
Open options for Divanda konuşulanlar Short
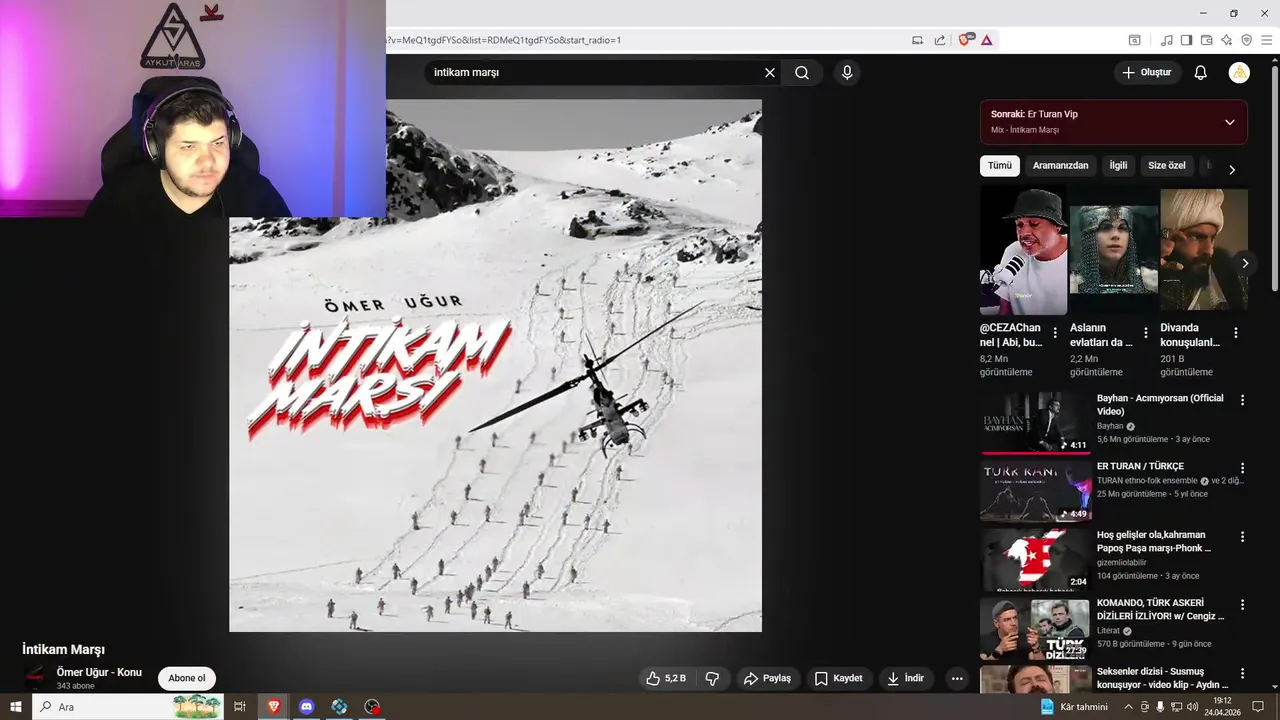click(x=1236, y=333)
